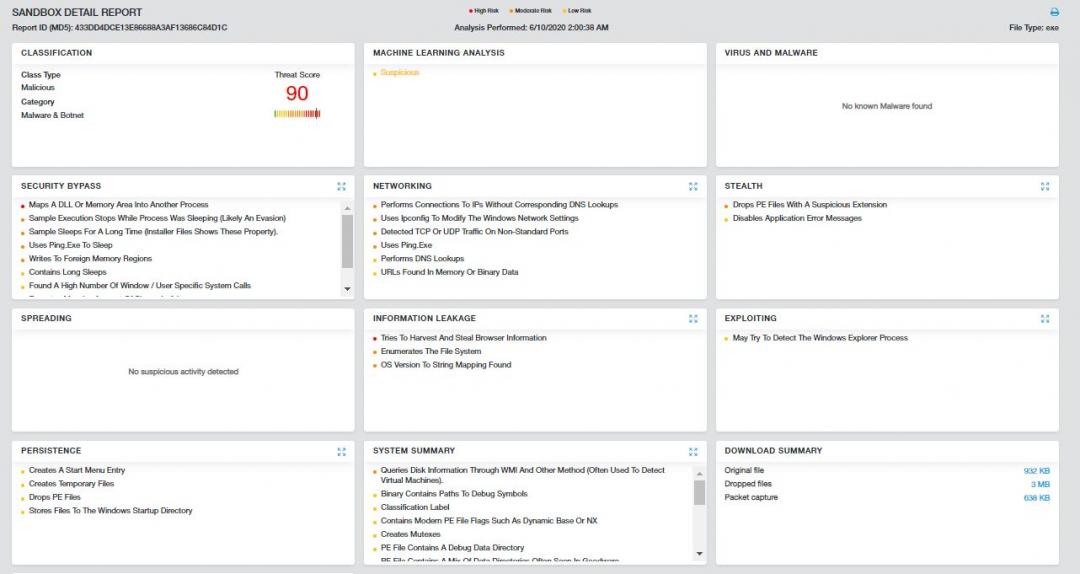Expand the System Summary panel

point(693,451)
